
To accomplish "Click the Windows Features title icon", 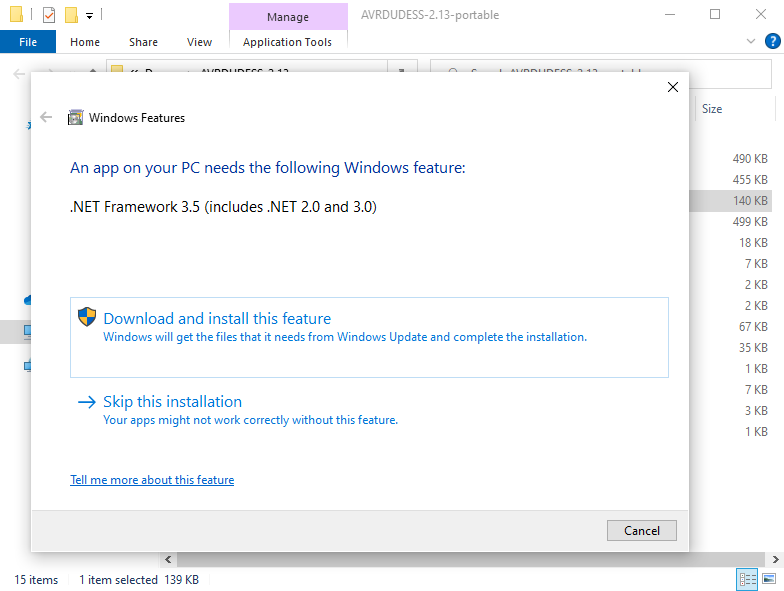I will coord(76,118).
